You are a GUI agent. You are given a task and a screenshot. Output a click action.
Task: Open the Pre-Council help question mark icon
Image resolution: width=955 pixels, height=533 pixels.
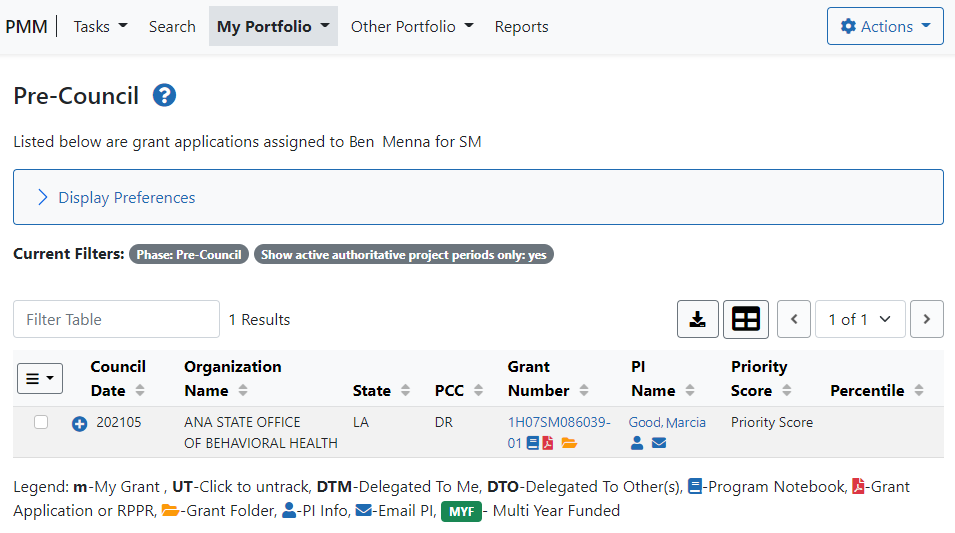pyautogui.click(x=164, y=96)
